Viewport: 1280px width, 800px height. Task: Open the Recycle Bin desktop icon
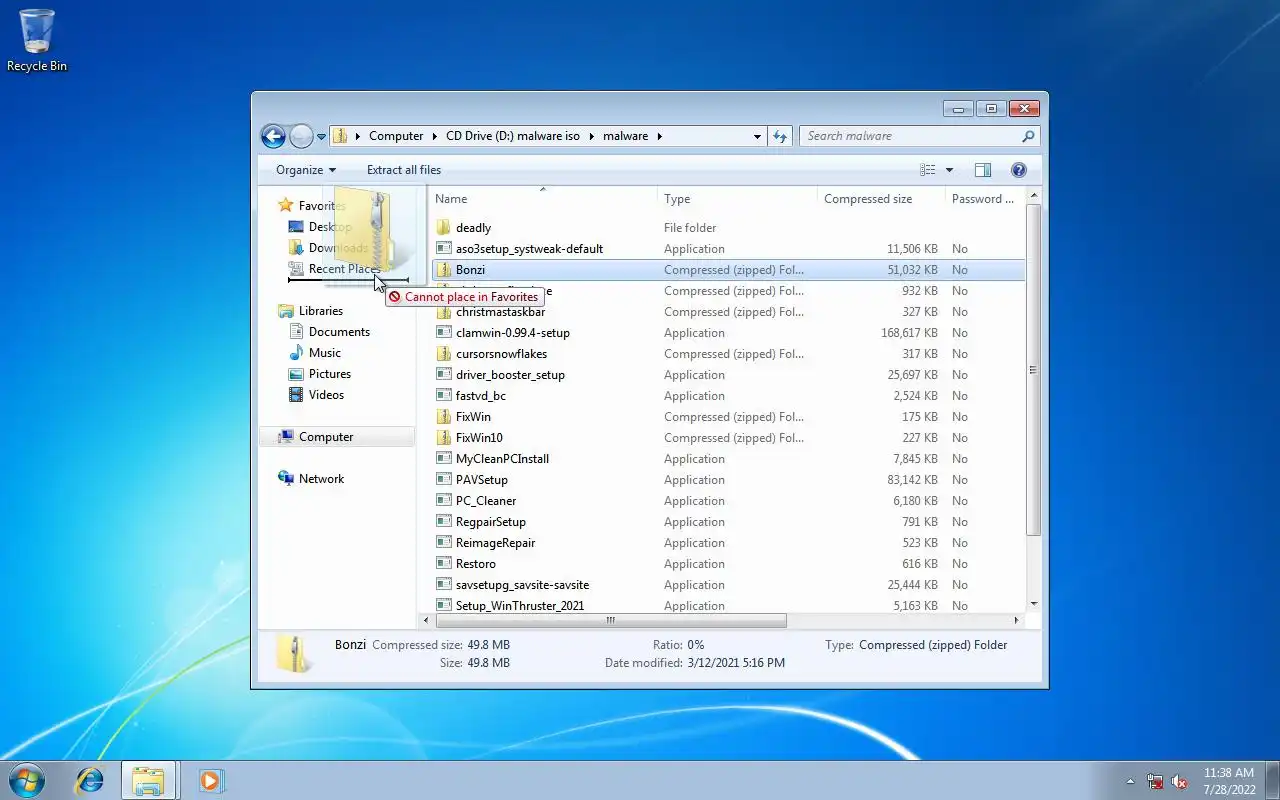tap(37, 40)
